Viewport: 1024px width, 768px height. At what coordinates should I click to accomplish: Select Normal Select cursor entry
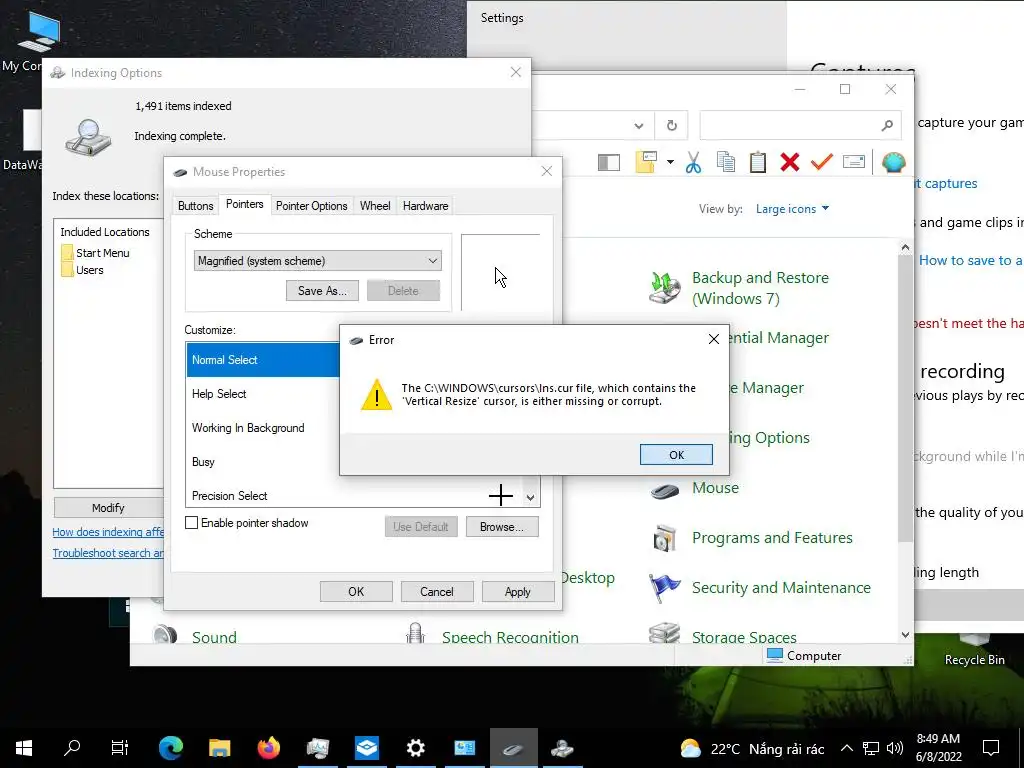(x=263, y=360)
